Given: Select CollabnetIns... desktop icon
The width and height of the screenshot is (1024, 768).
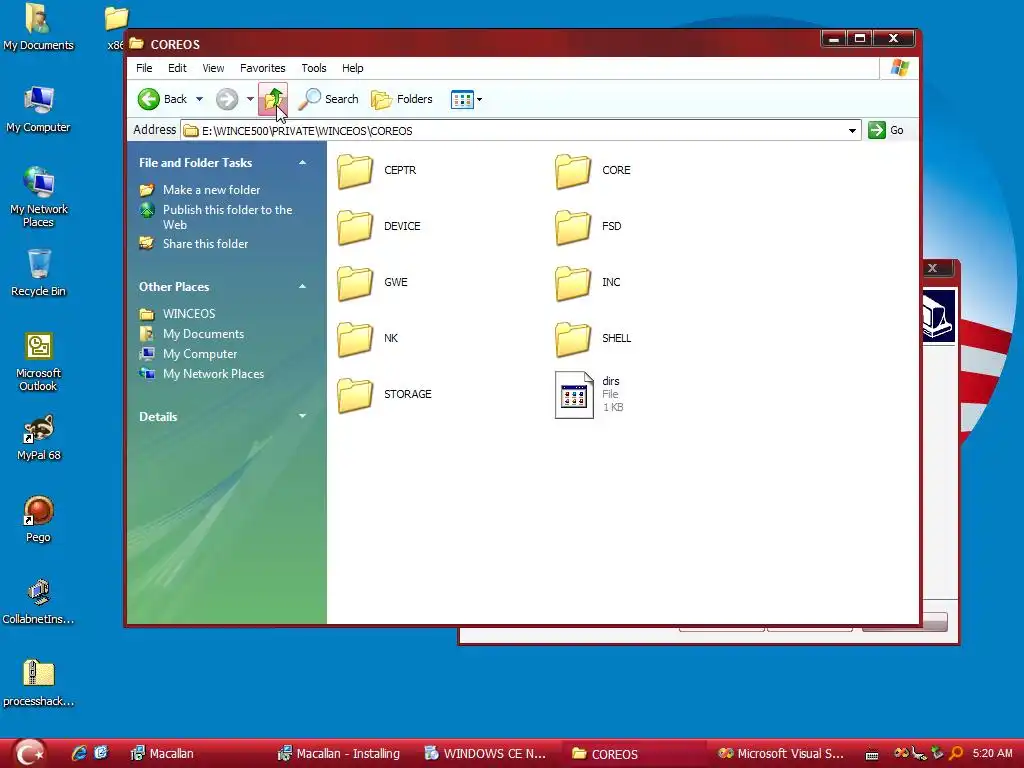Looking at the screenshot, I should pyautogui.click(x=39, y=601).
